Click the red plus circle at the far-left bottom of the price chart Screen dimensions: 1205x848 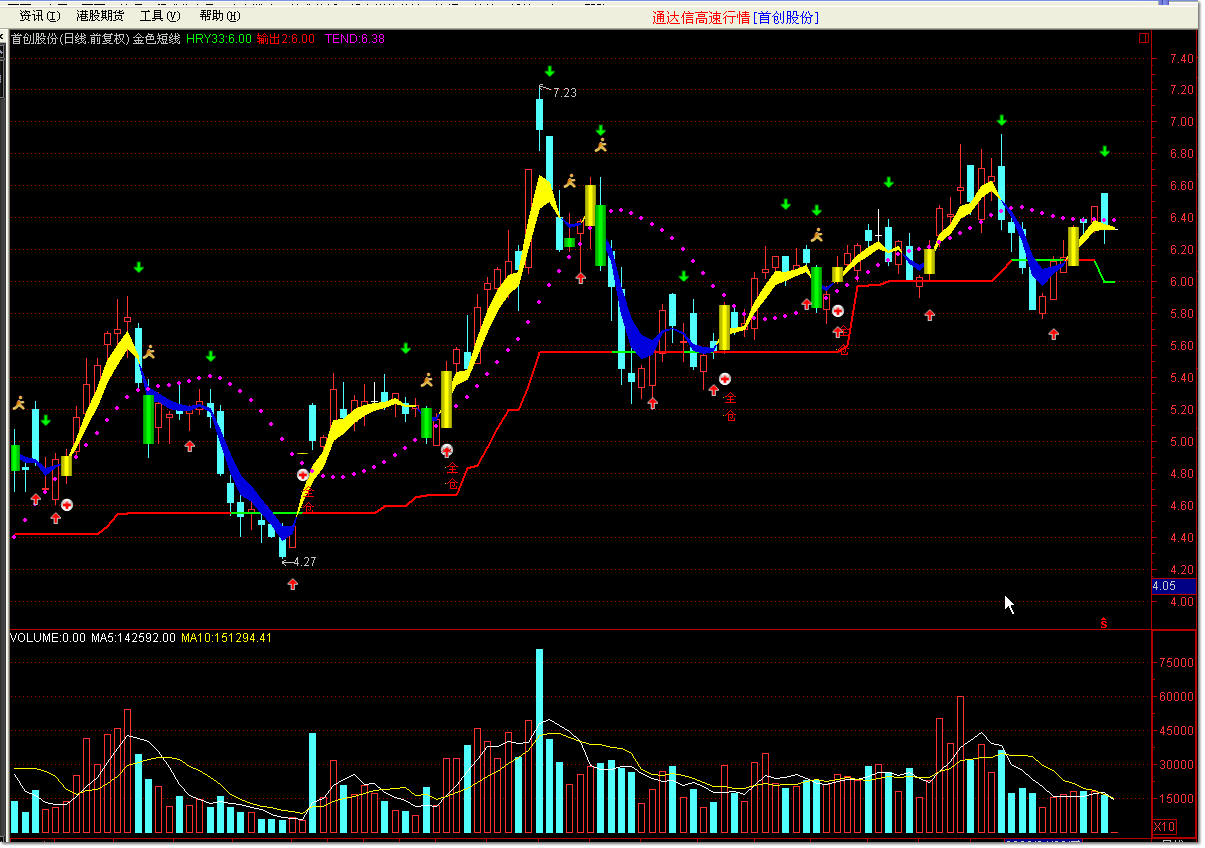point(67,505)
